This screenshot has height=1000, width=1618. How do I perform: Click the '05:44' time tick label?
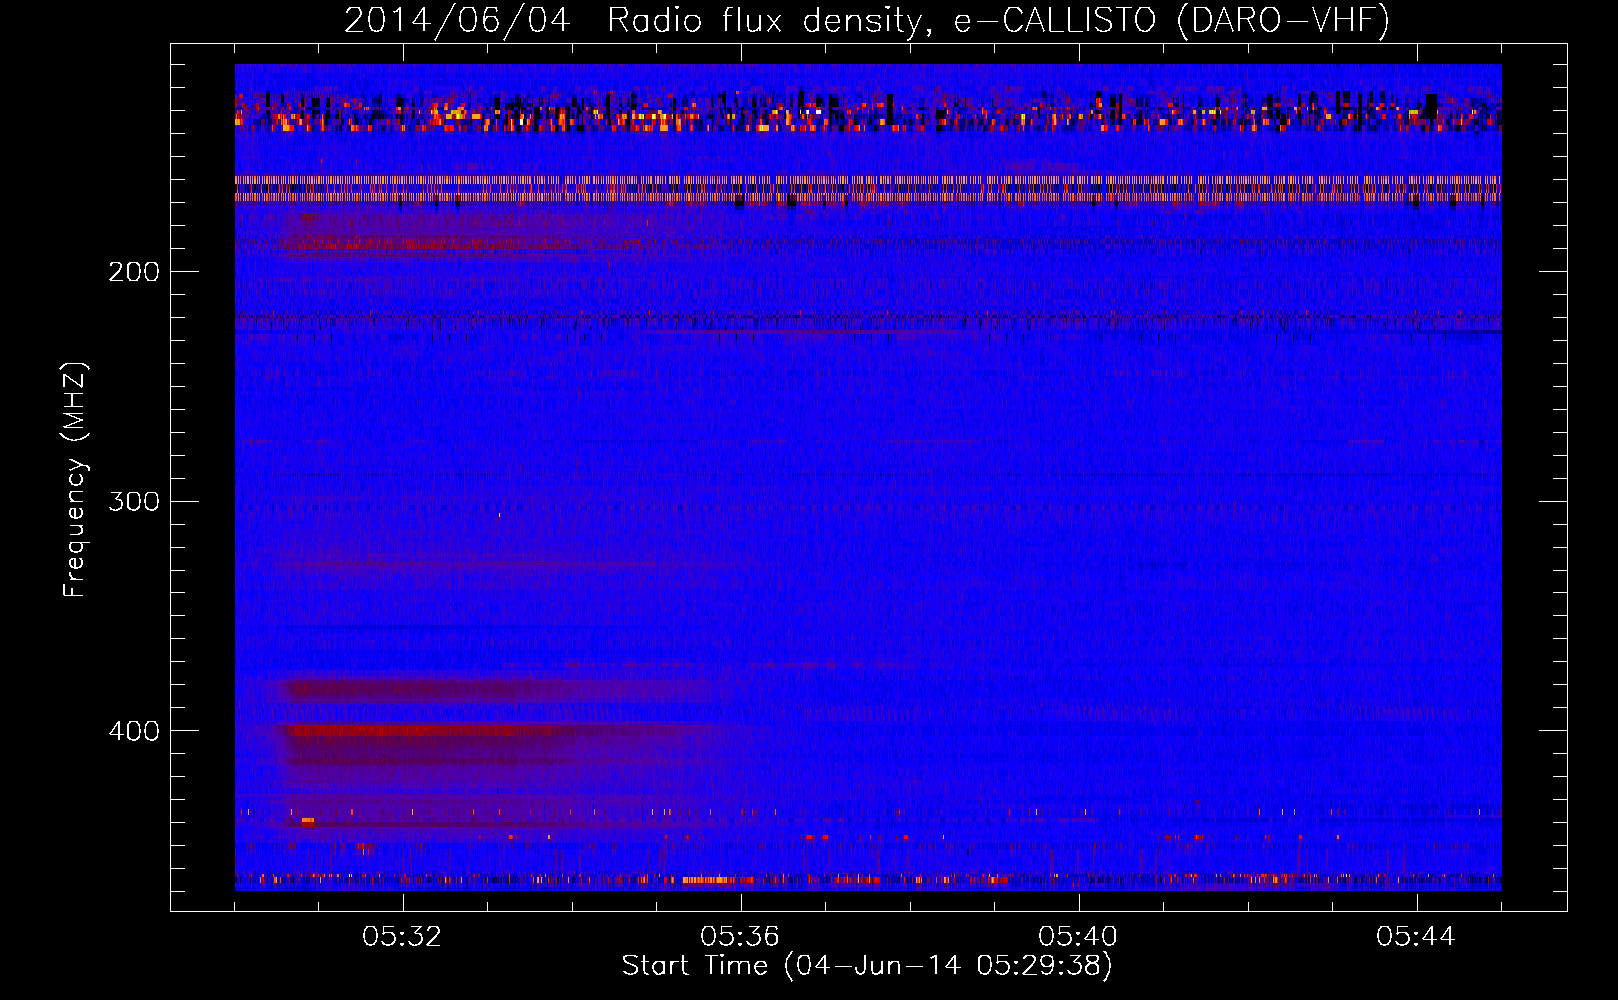pyautogui.click(x=1416, y=937)
